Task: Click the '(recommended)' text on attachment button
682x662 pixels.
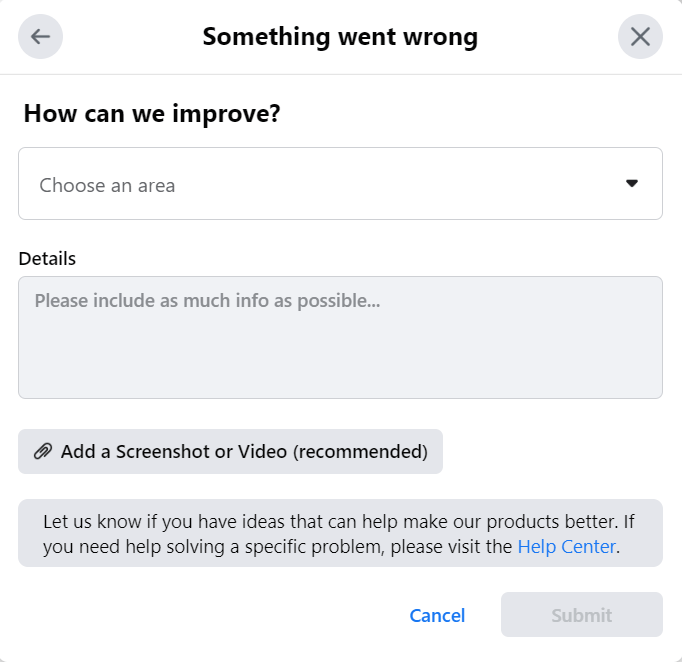Action: (x=361, y=452)
